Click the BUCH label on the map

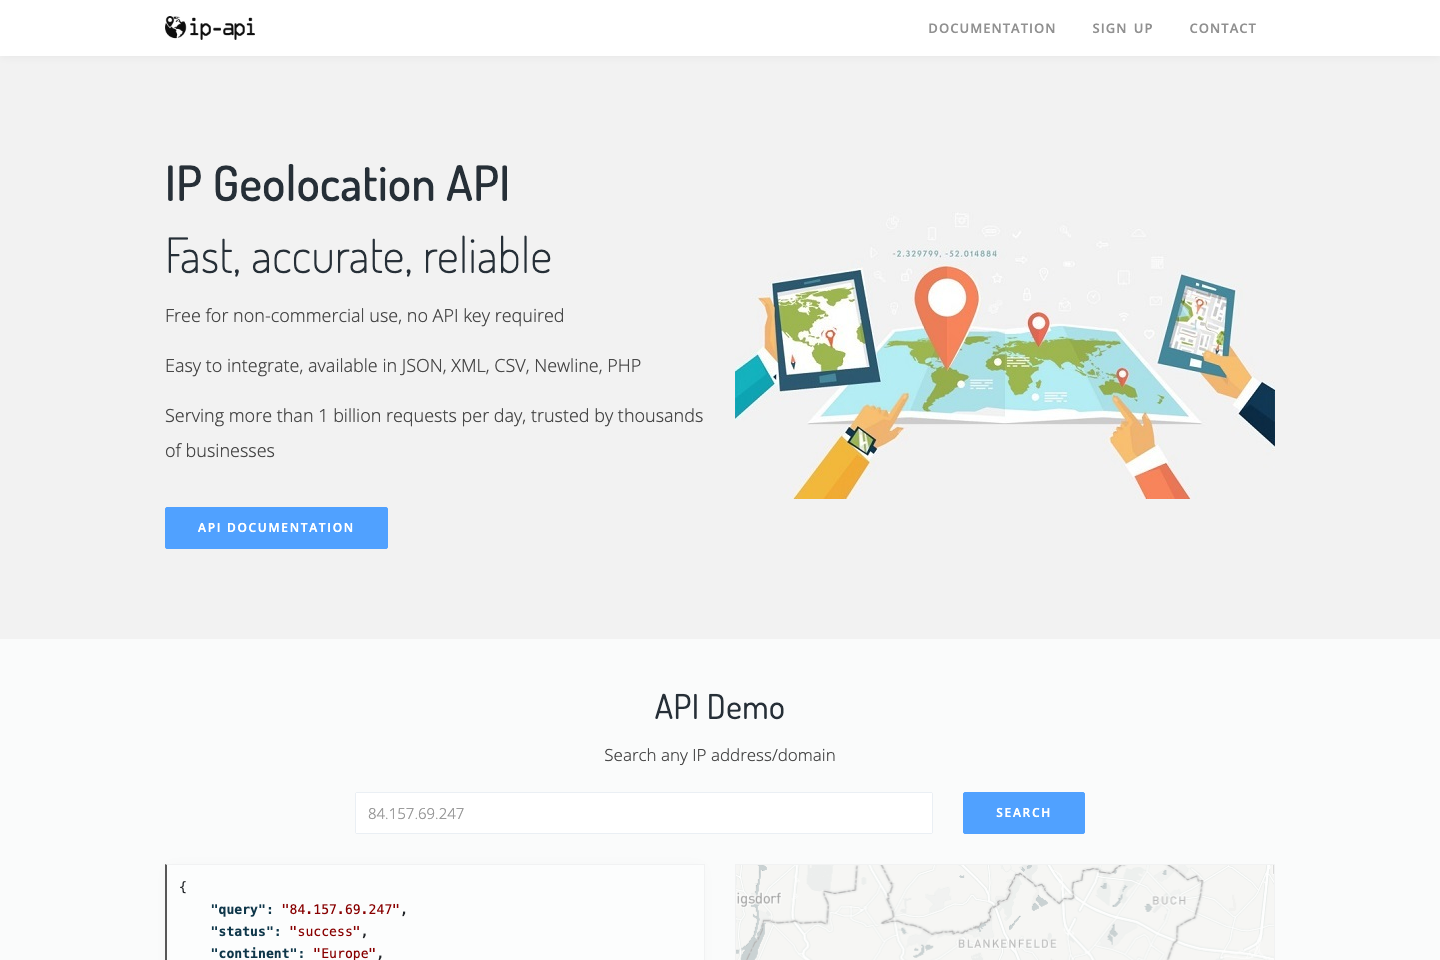tap(1168, 900)
